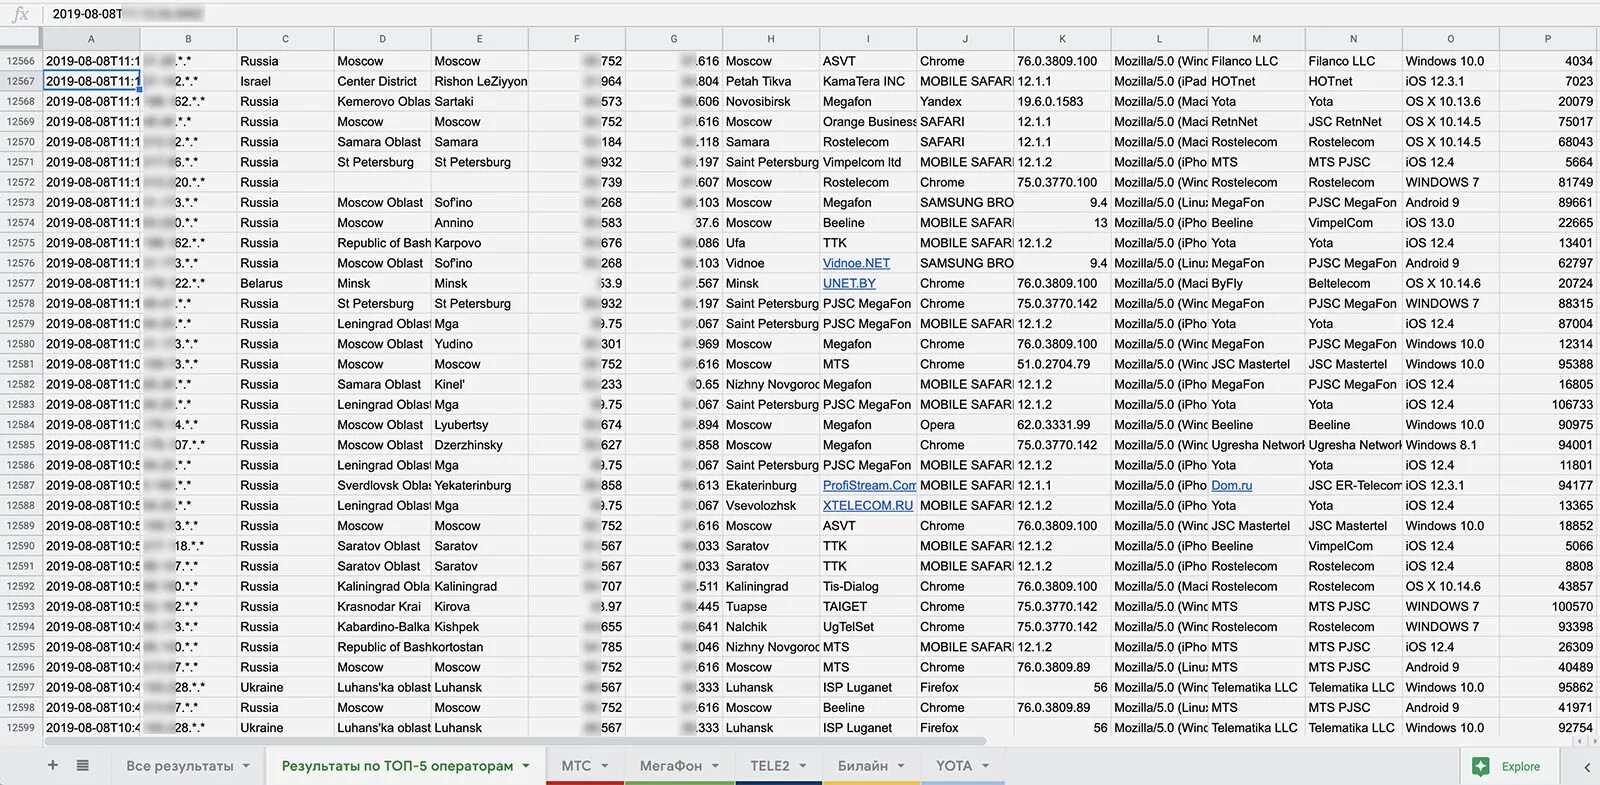Click the Tis-Dialog cell

coord(868,586)
